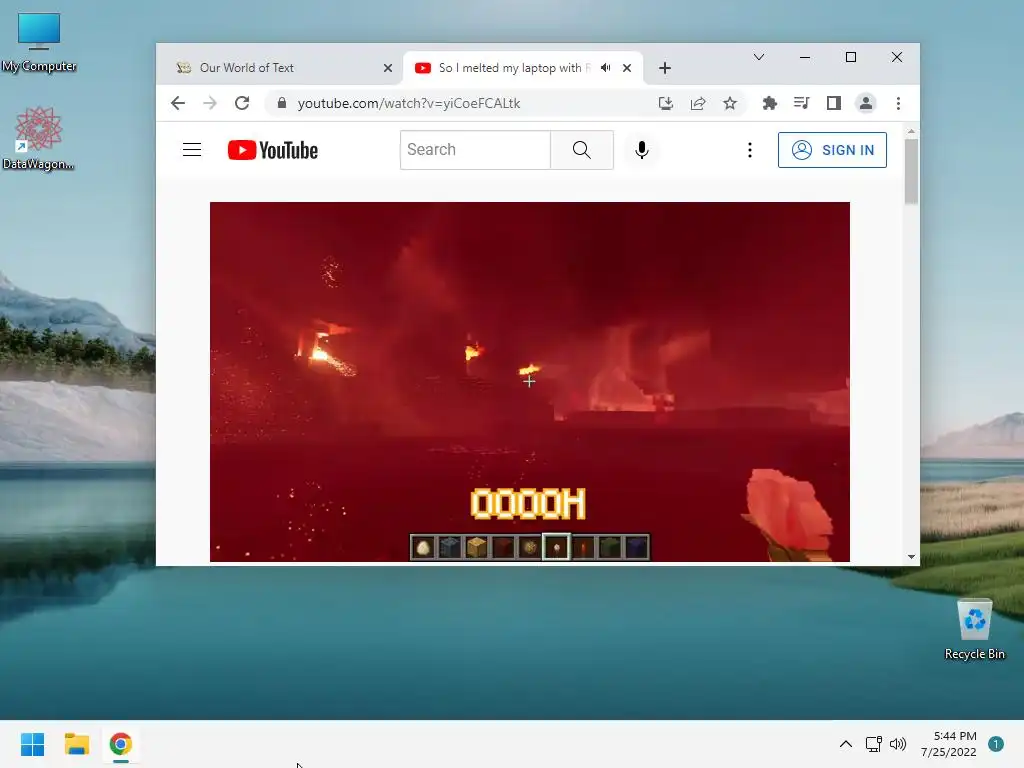Viewport: 1024px width, 768px height.
Task: Open File Explorer from the taskbar
Action: (x=76, y=744)
